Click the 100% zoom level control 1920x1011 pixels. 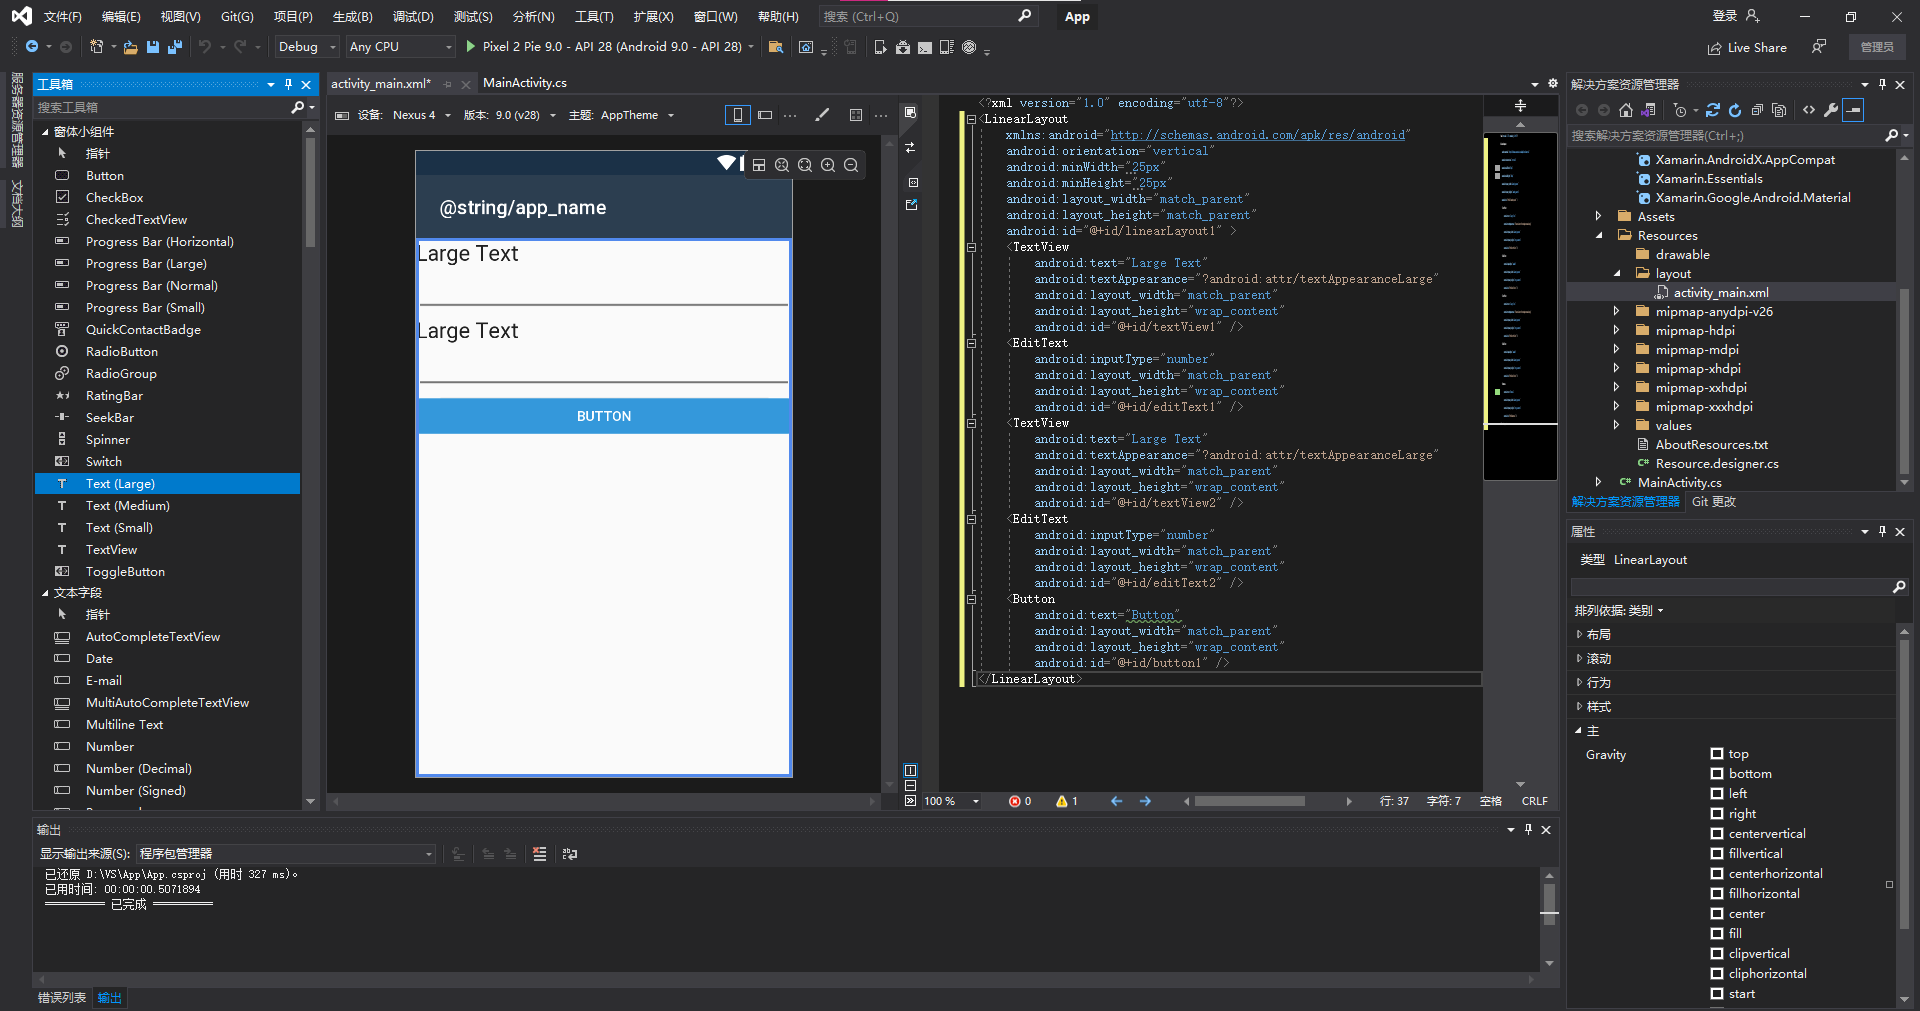pos(938,800)
